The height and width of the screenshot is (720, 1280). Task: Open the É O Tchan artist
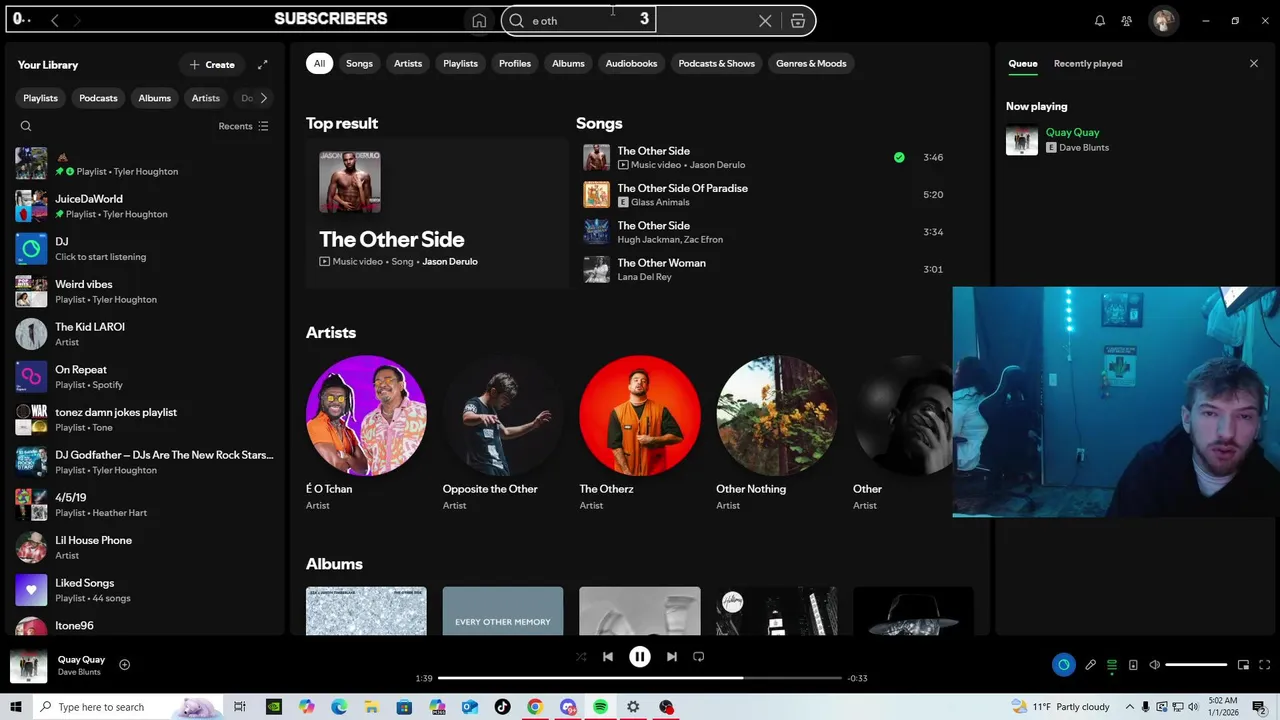(x=366, y=433)
